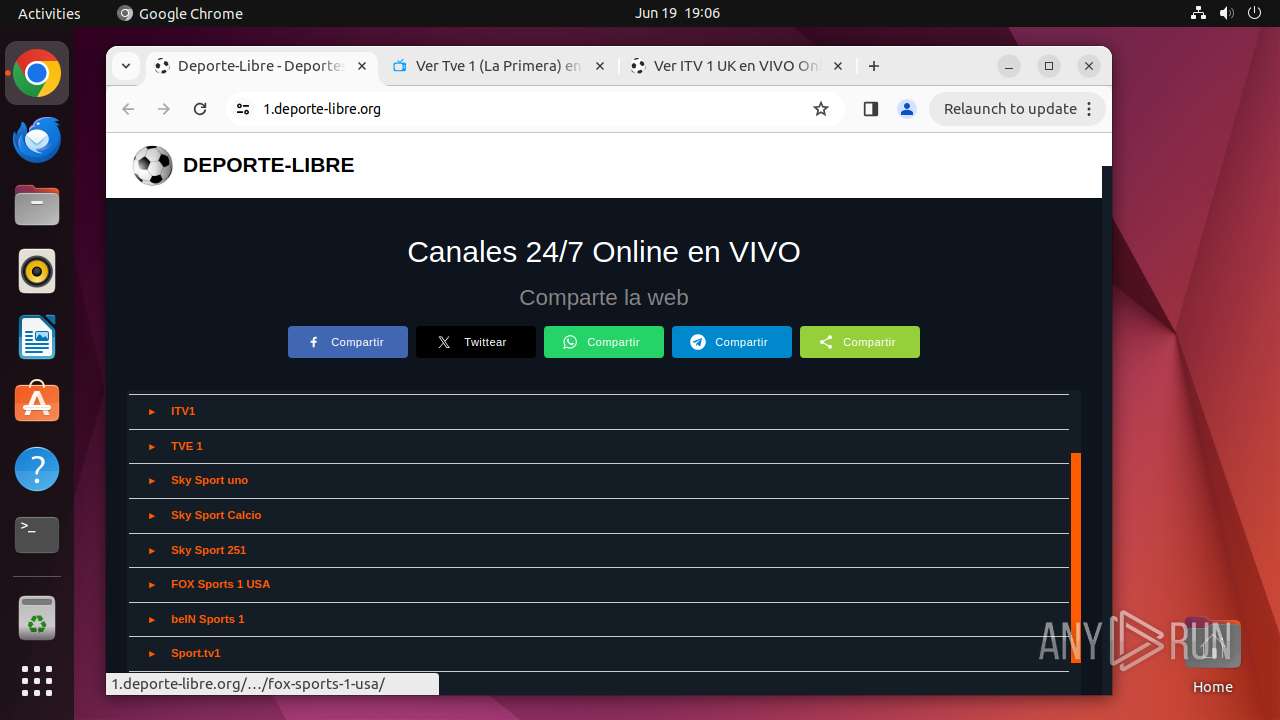Image resolution: width=1280 pixels, height=720 pixels.
Task: Click the orange channel list scrollbar
Action: coord(1076,558)
